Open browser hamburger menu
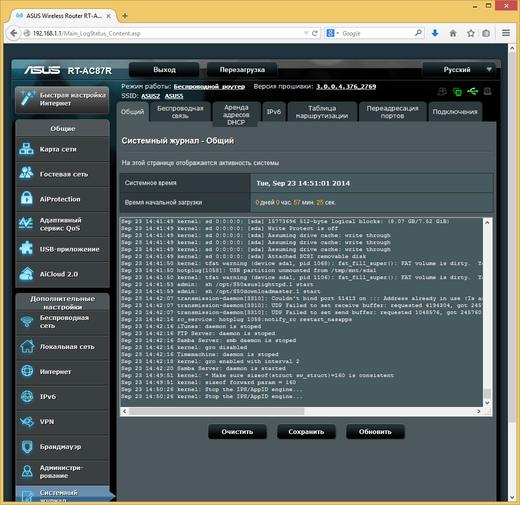 pos(506,33)
